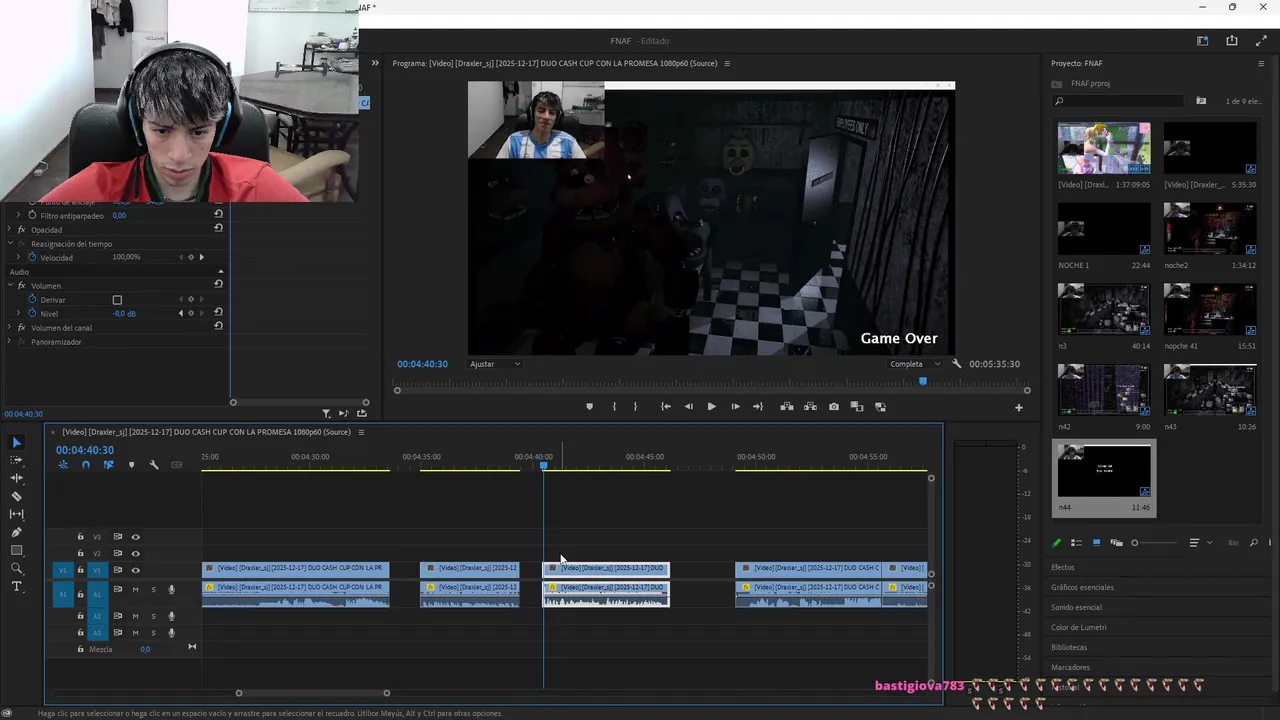Click the project search field

(1120, 101)
